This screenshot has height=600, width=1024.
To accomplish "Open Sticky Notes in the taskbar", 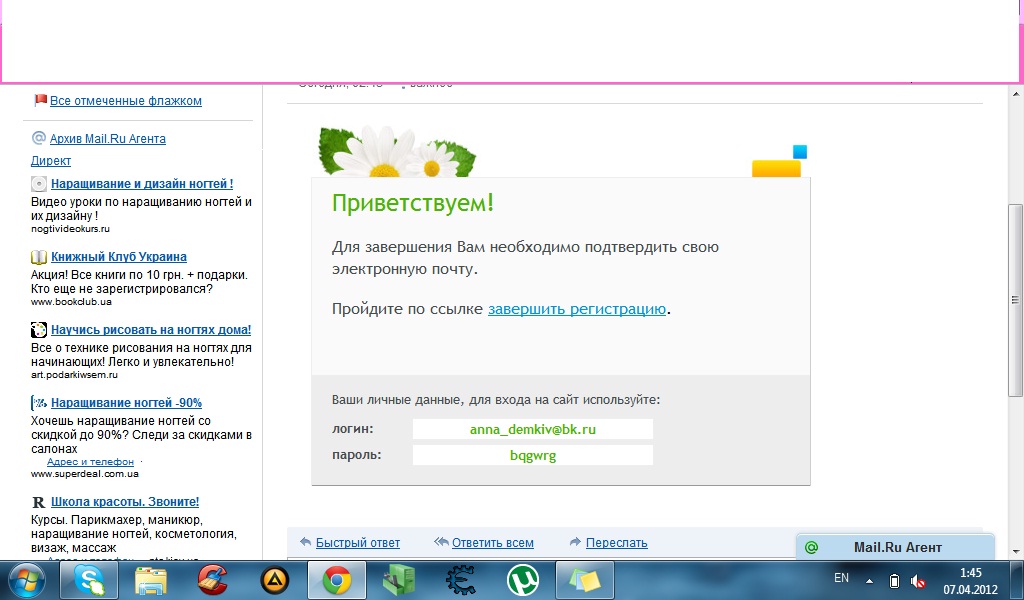I will click(584, 580).
